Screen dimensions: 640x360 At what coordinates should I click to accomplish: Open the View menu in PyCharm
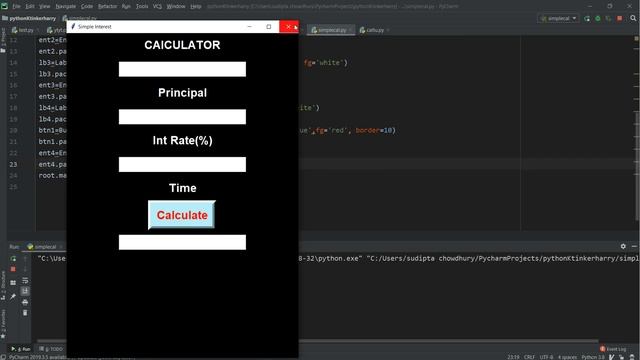click(44, 6)
